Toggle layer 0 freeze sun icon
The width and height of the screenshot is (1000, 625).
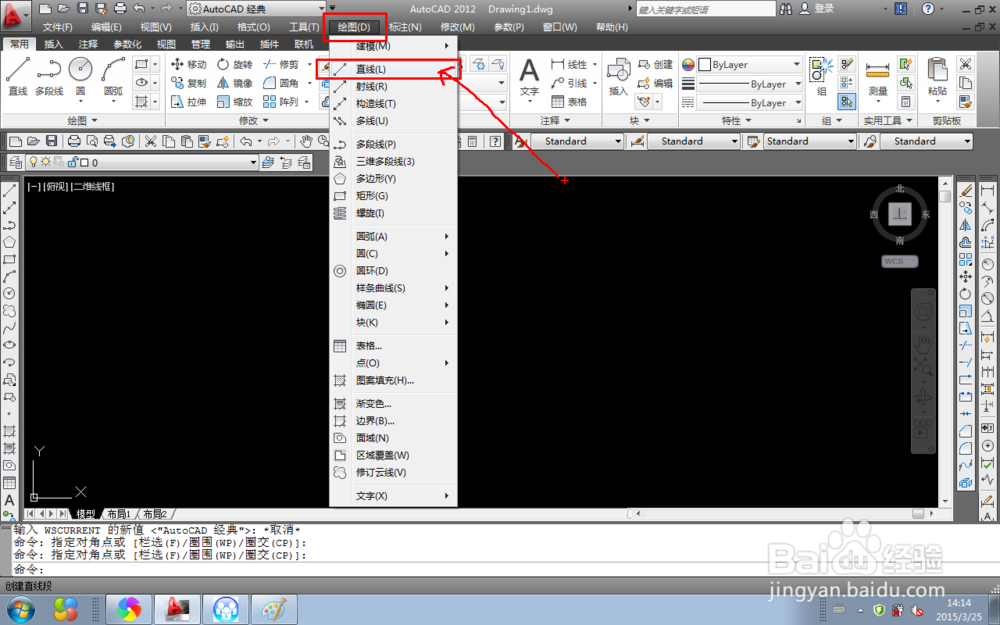click(46, 163)
